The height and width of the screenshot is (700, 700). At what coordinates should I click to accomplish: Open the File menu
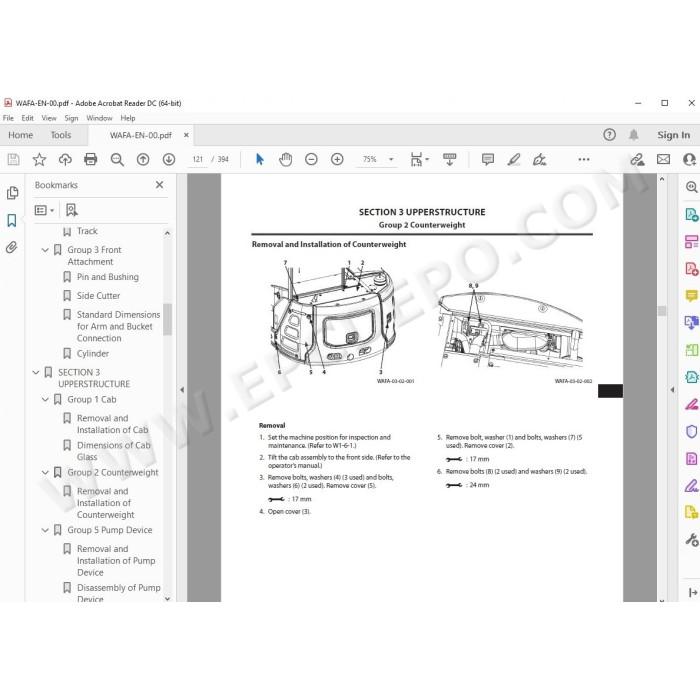click(8, 118)
